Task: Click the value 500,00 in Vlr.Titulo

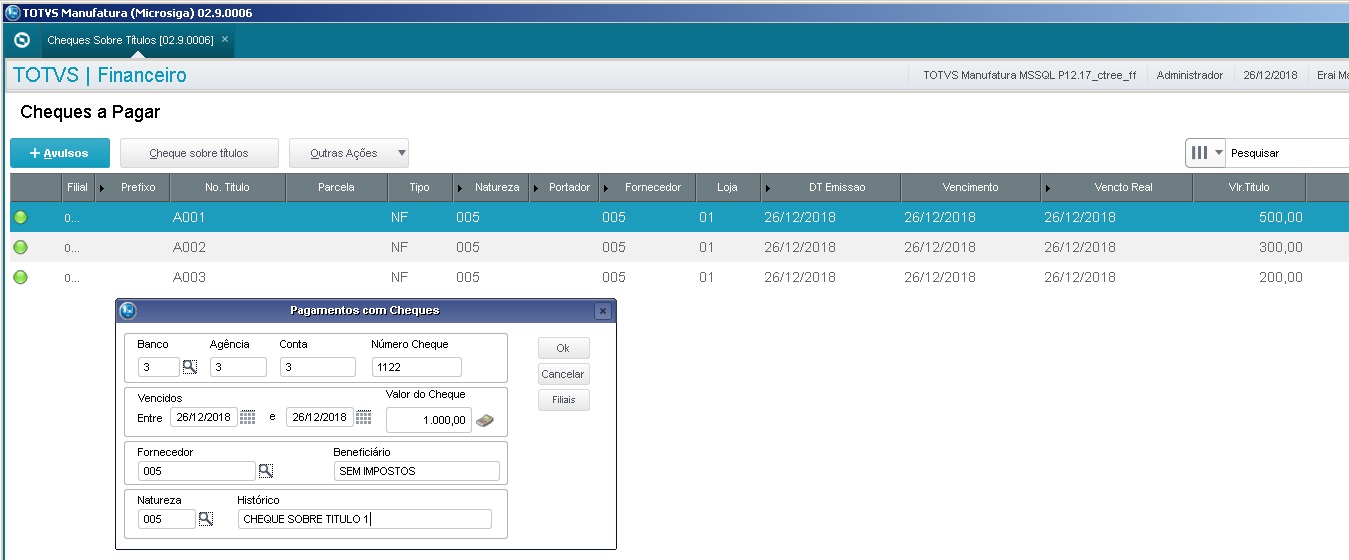Action: click(x=1280, y=217)
